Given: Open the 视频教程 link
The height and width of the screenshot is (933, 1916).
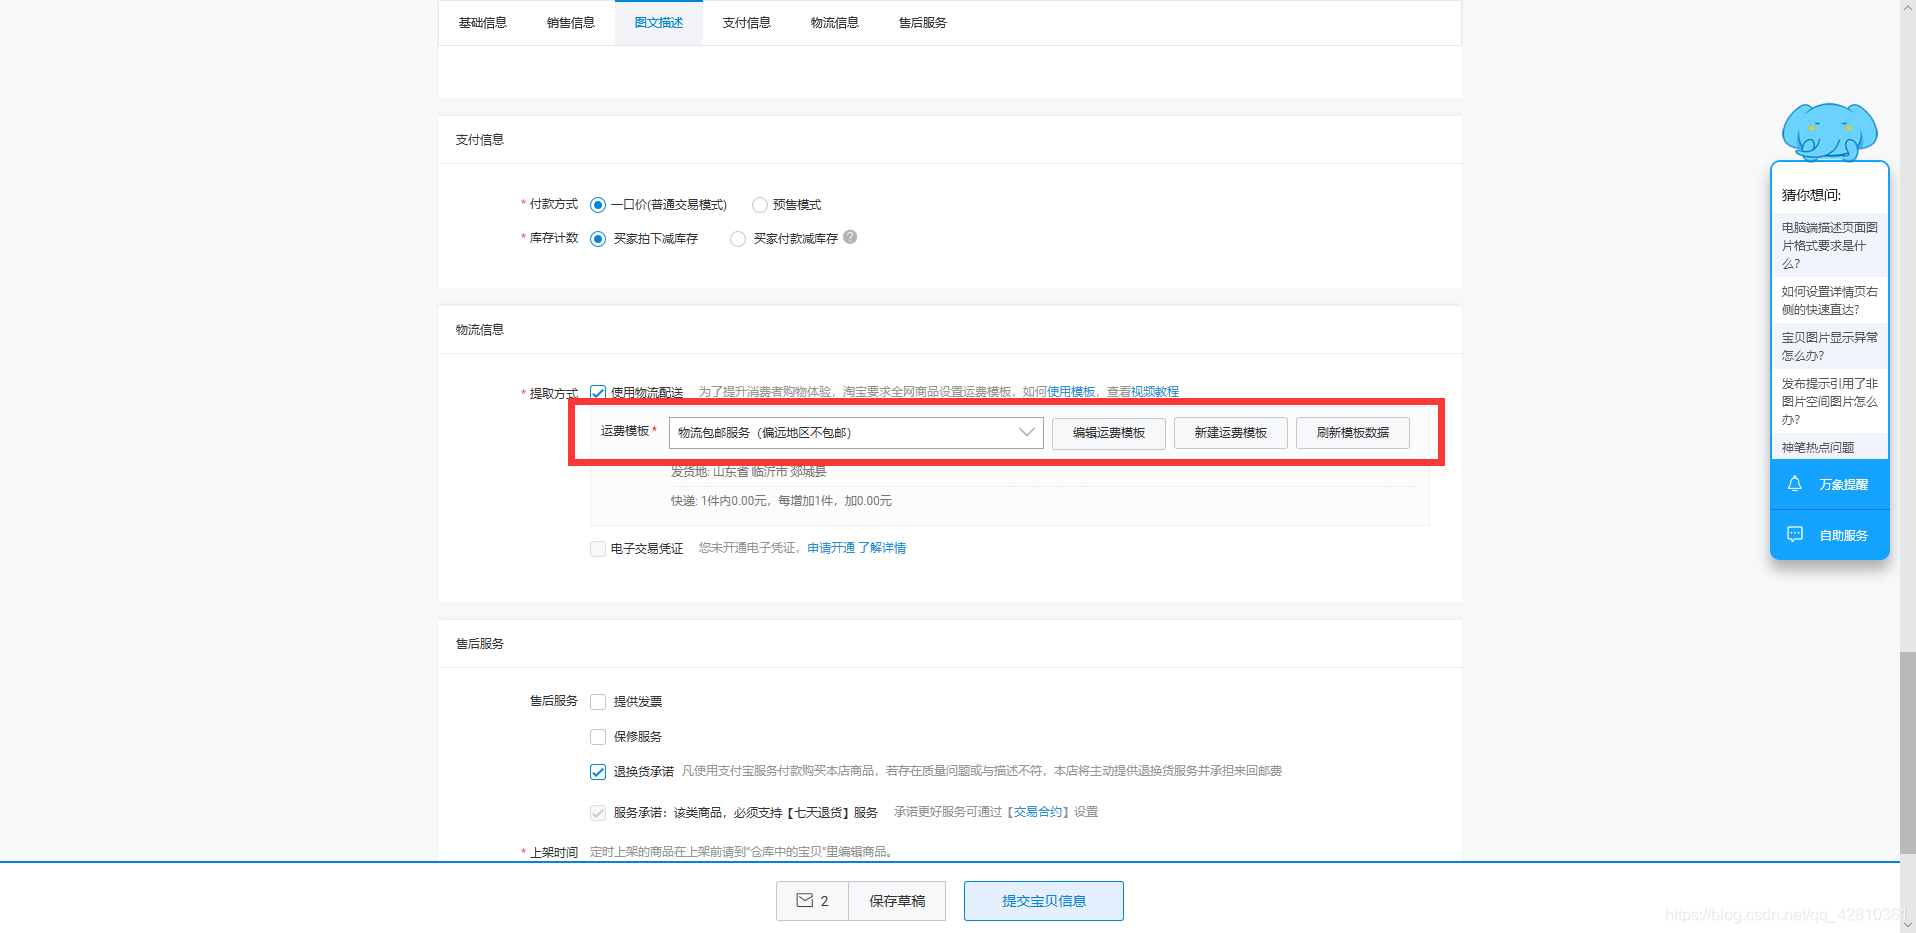Looking at the screenshot, I should click(1155, 392).
